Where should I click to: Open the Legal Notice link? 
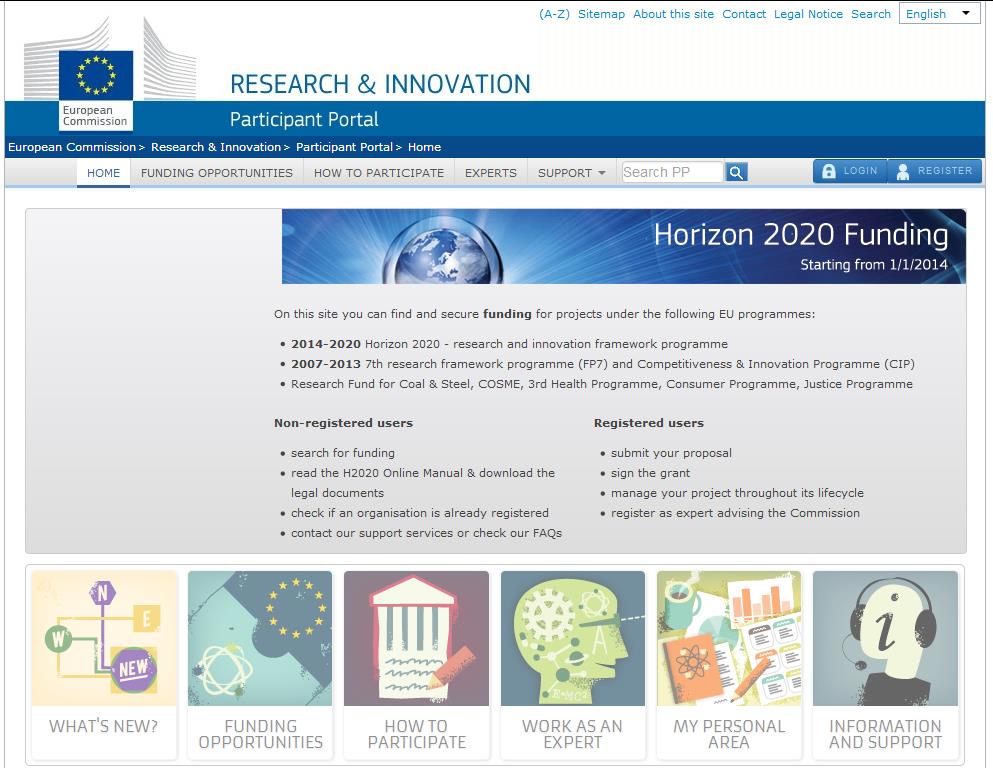click(x=808, y=14)
